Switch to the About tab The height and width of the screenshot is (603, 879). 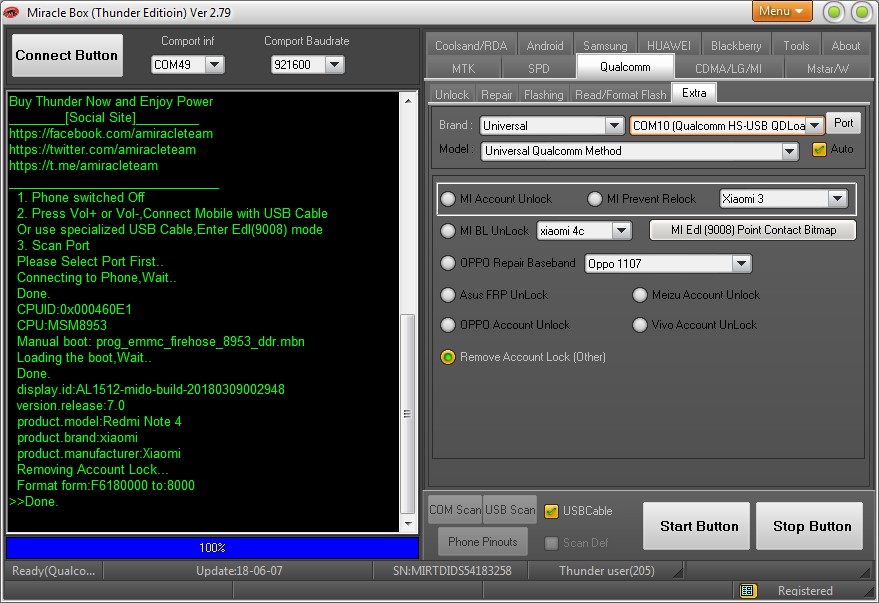(x=846, y=45)
